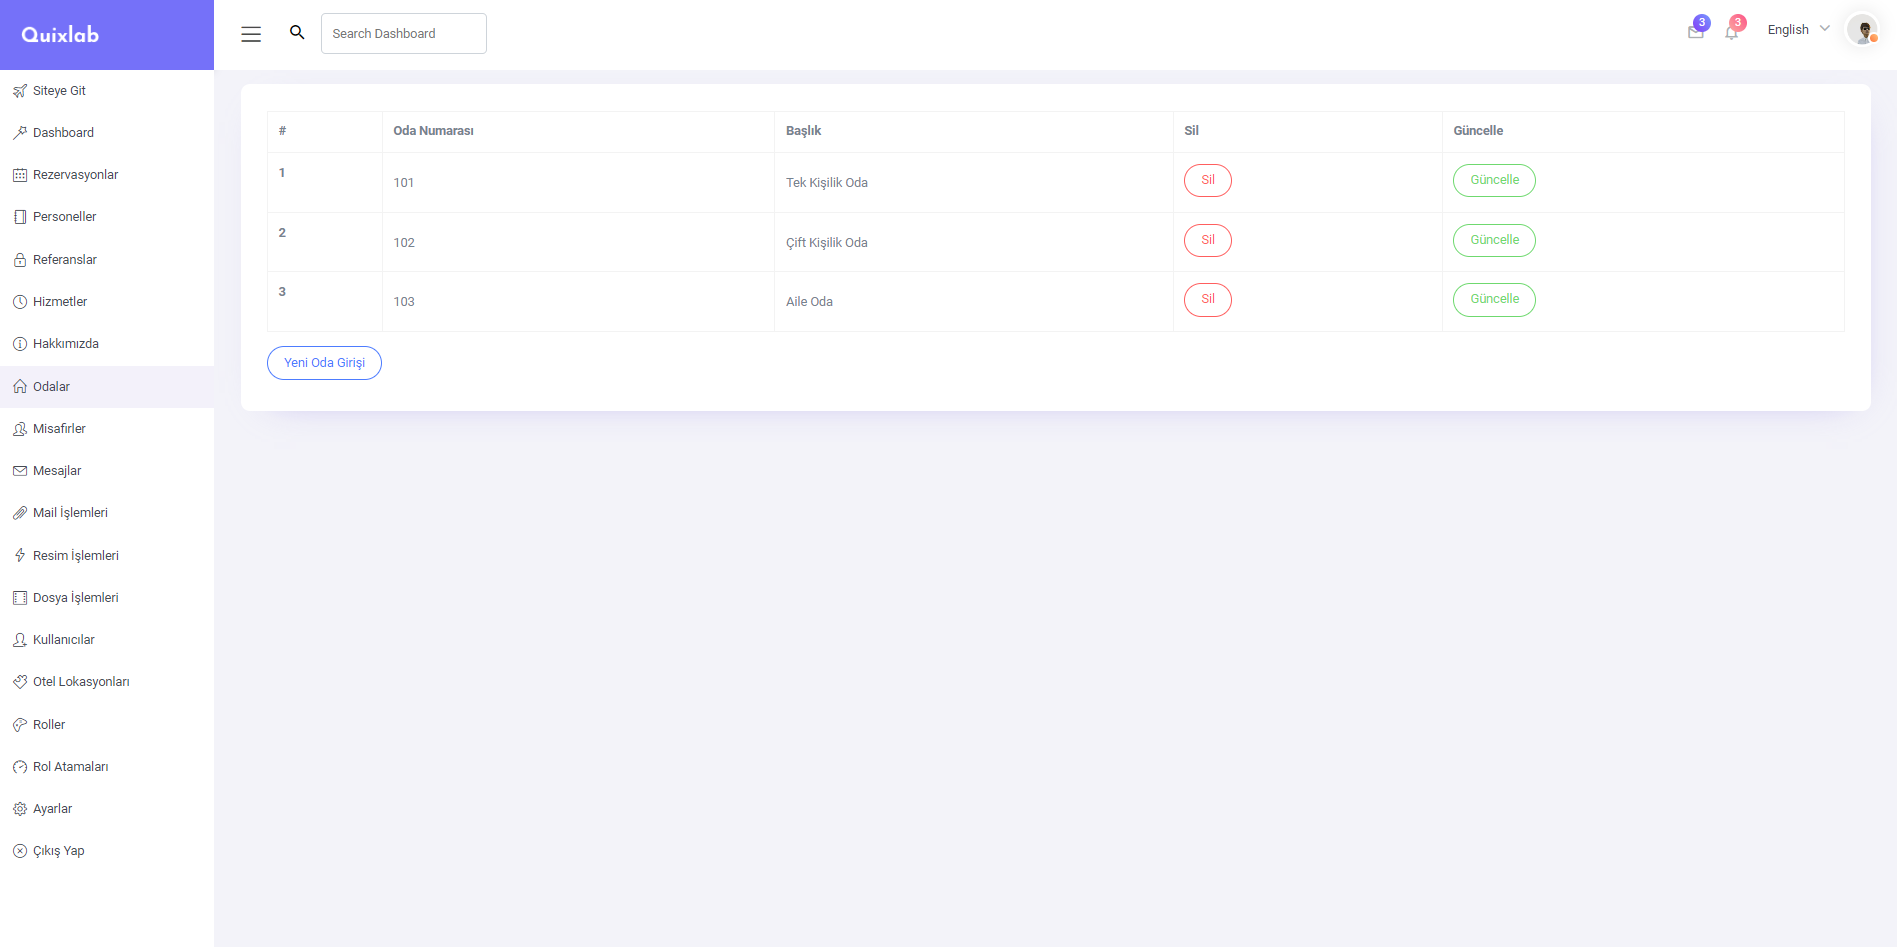Click the Referanslar lock icon
This screenshot has width=1897, height=947.
tap(20, 260)
